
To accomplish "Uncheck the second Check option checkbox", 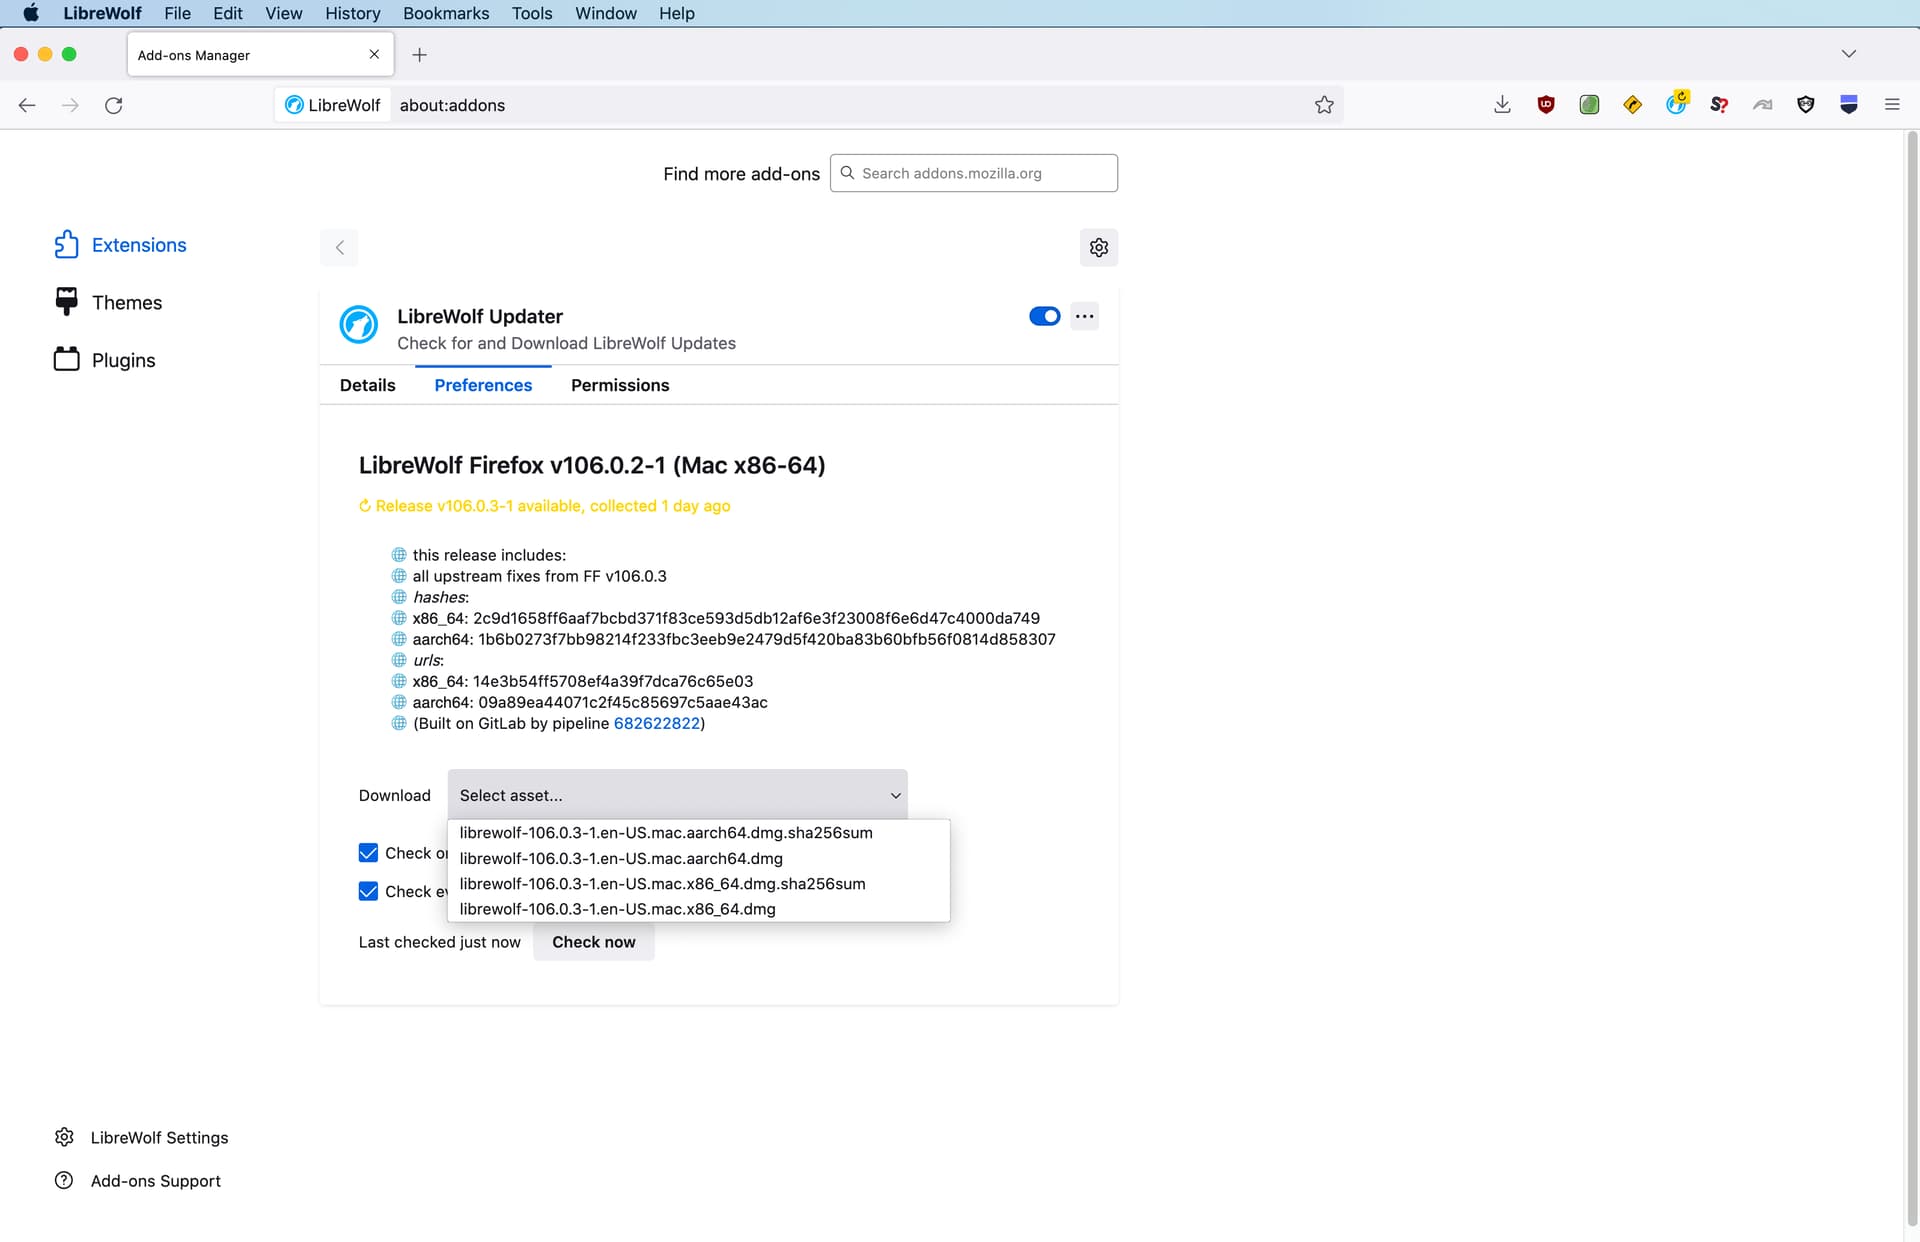I will click(368, 891).
